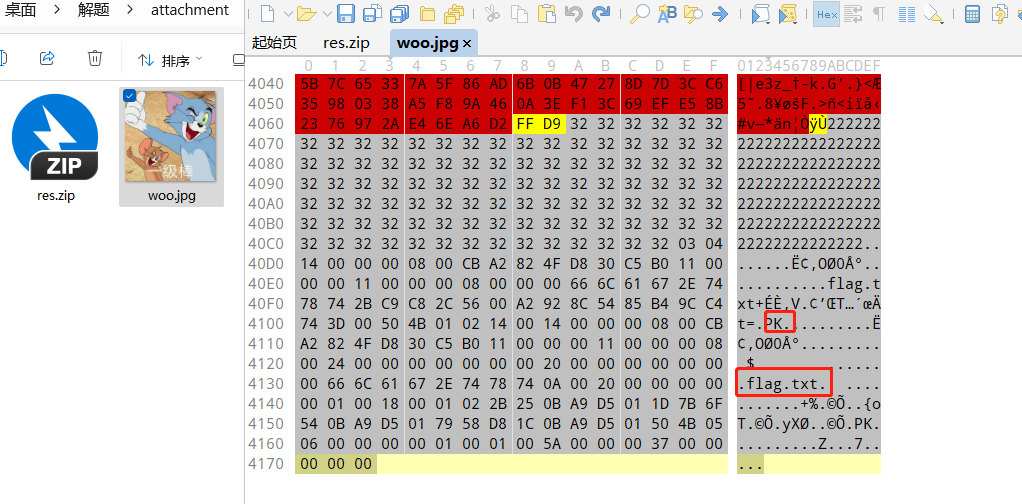Screen dimensions: 1022x504
Task: Expand chevron after 解题 in breadcrumb
Action: (x=130, y=10)
